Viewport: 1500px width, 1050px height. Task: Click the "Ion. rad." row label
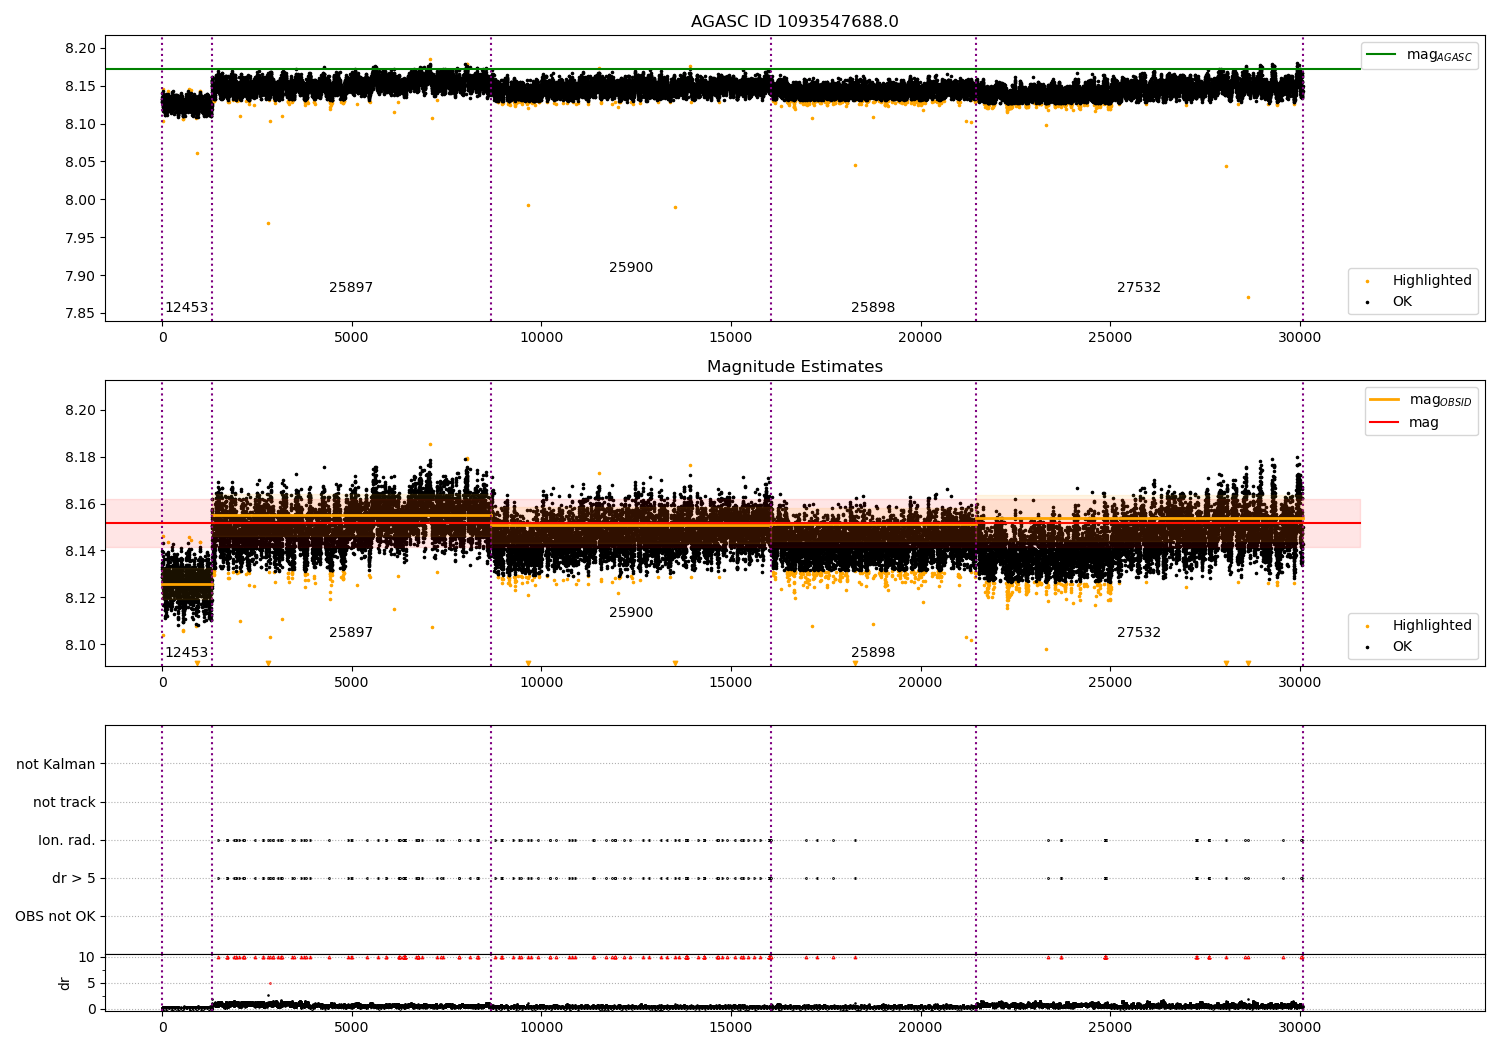point(67,840)
